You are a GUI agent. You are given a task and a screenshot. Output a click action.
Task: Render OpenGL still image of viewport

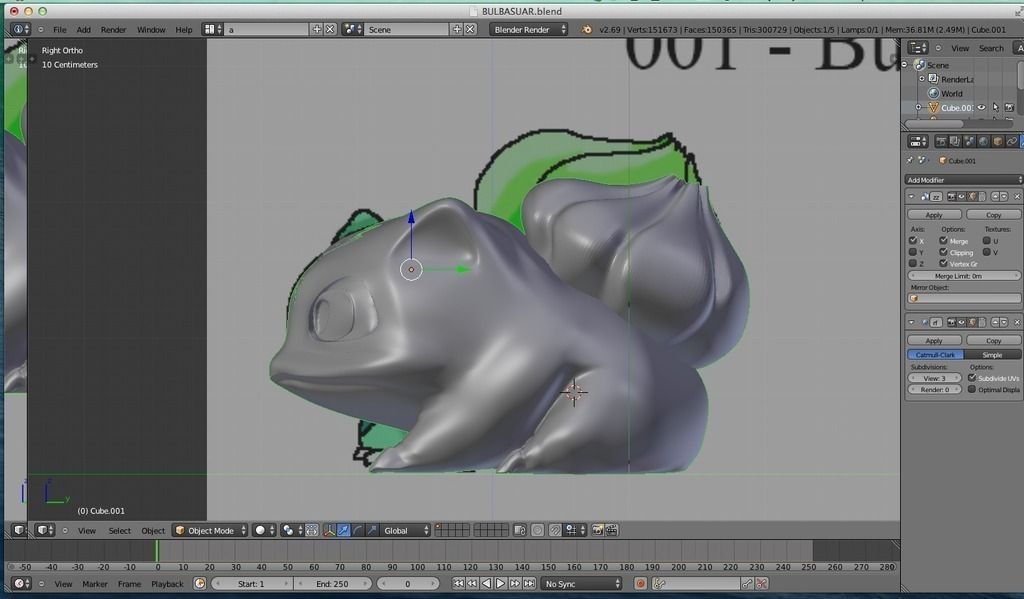(598, 530)
